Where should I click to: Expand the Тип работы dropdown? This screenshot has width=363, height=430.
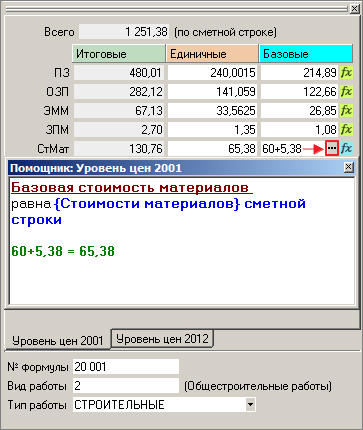(x=250, y=405)
